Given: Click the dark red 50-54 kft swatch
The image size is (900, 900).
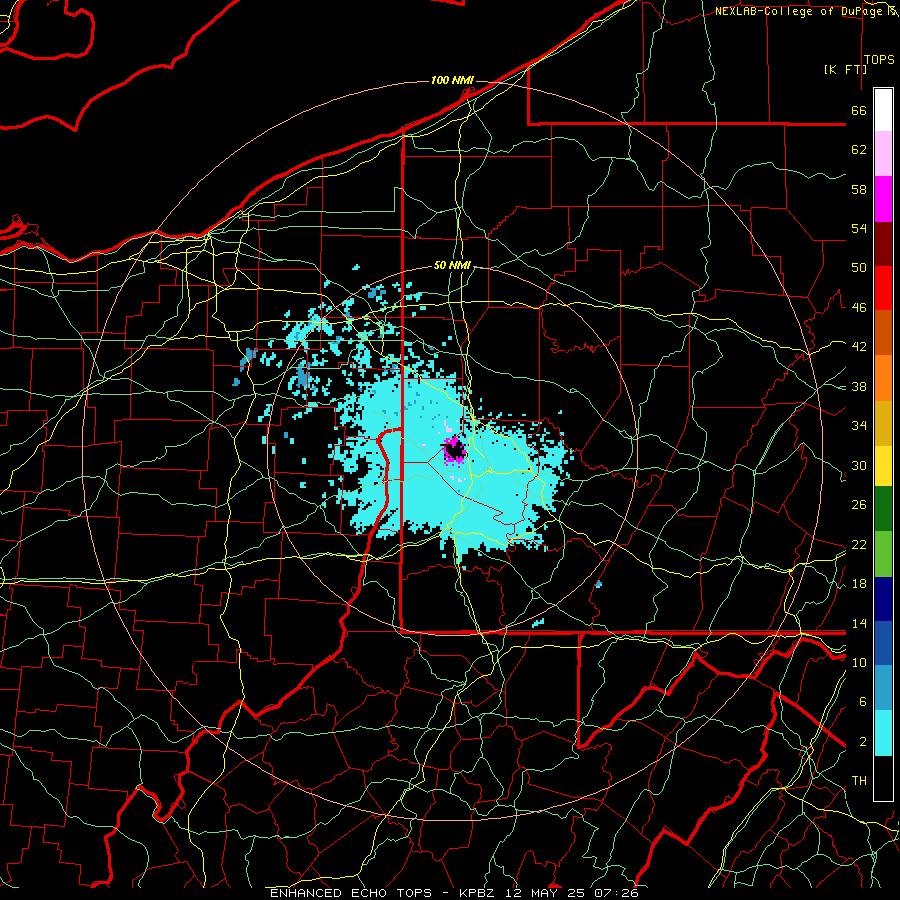Looking at the screenshot, I should pyautogui.click(x=883, y=244).
